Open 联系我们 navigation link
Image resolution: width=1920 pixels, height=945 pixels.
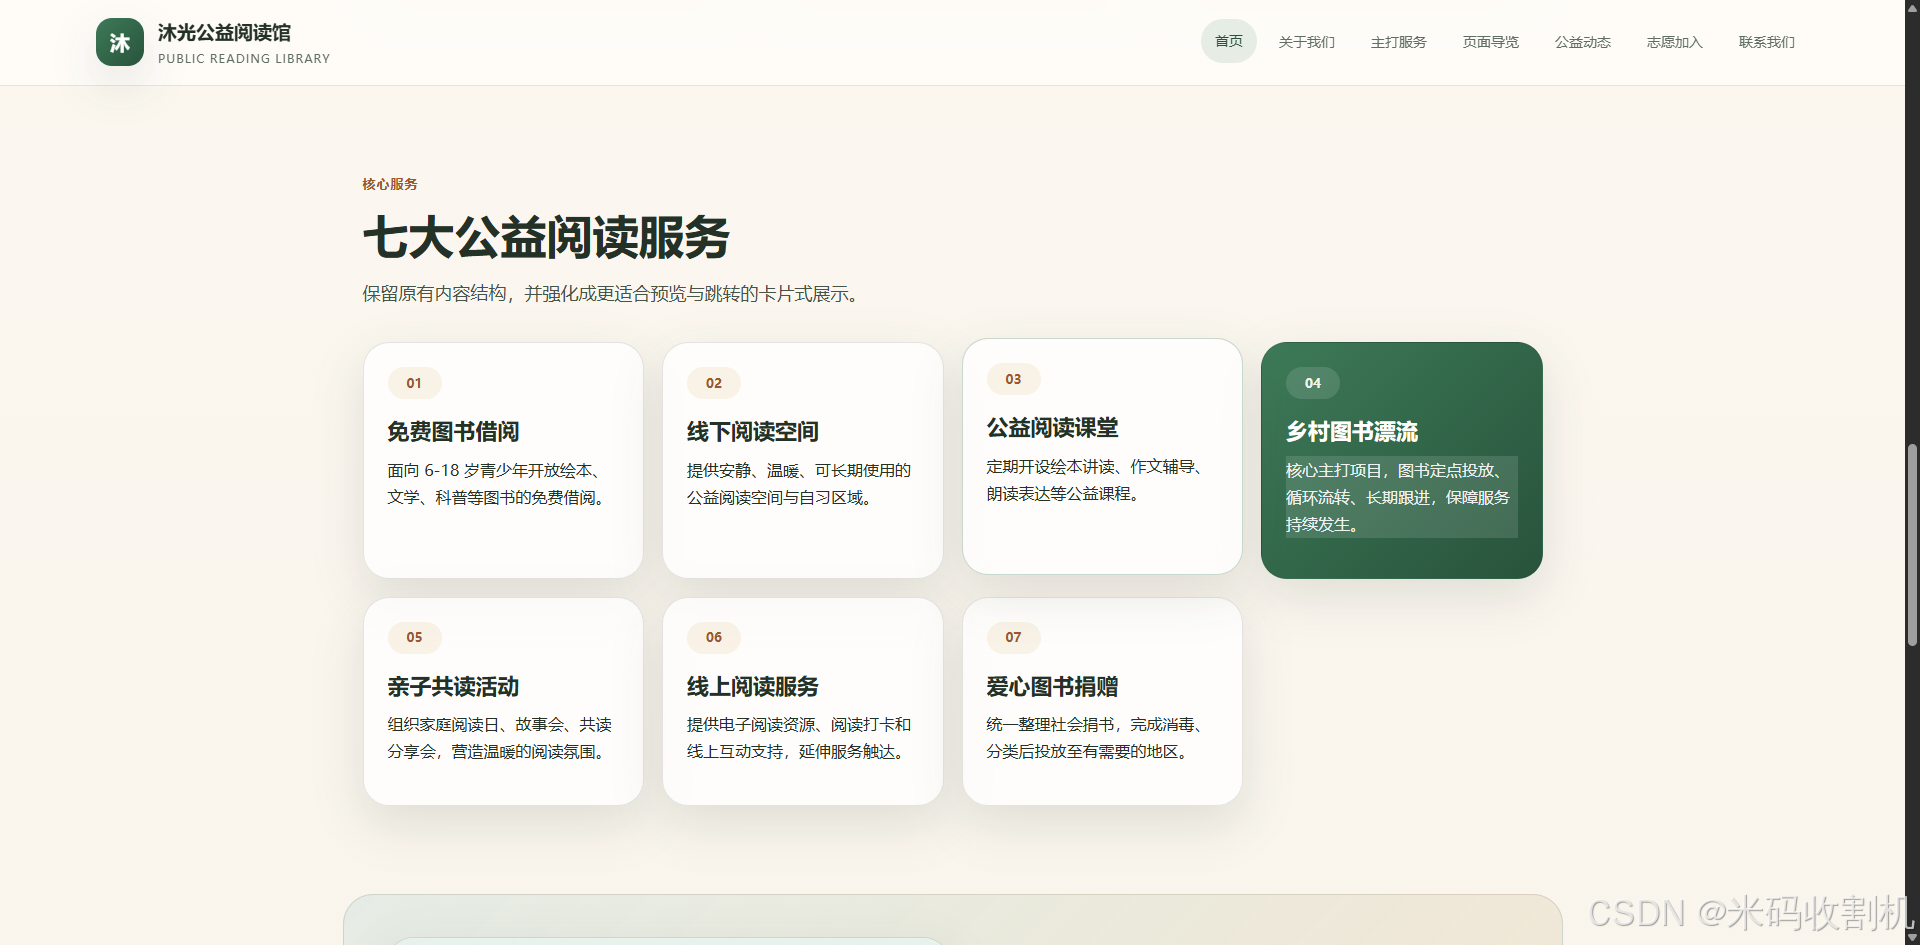click(1767, 42)
